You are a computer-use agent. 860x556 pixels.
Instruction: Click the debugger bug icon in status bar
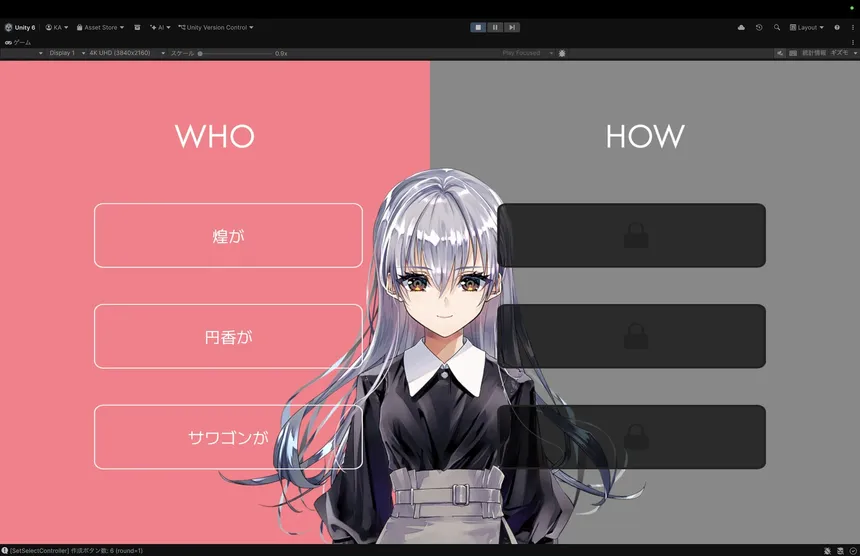coord(827,551)
